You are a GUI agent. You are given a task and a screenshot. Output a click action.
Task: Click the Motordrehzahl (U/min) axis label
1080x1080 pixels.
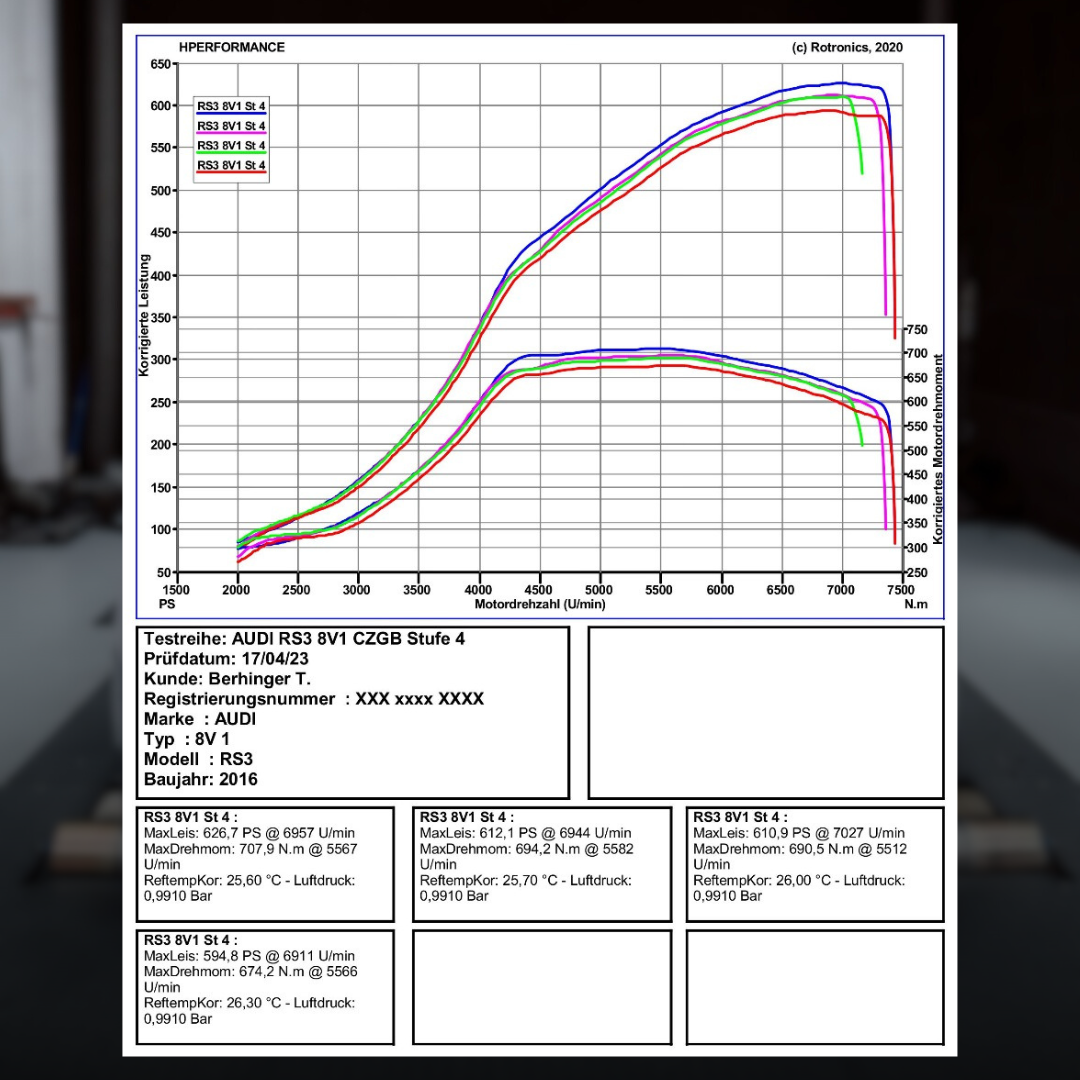pos(540,604)
